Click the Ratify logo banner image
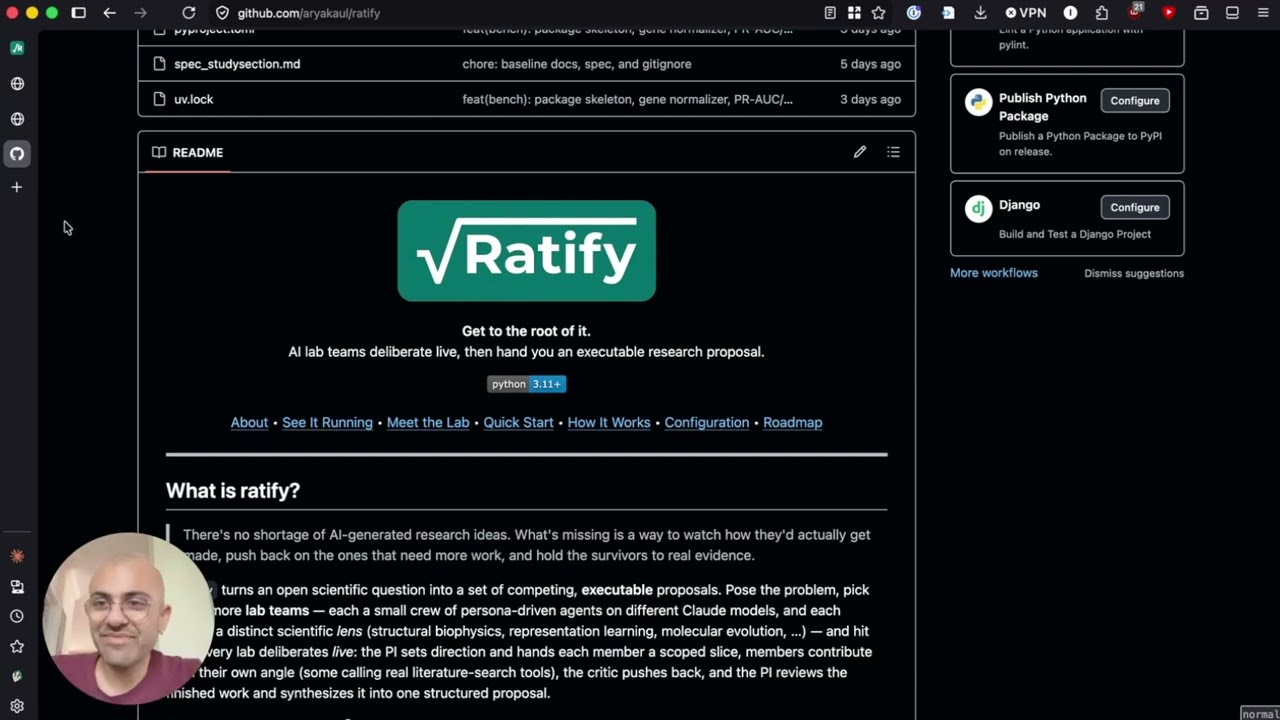Viewport: 1280px width, 720px height. (x=527, y=251)
